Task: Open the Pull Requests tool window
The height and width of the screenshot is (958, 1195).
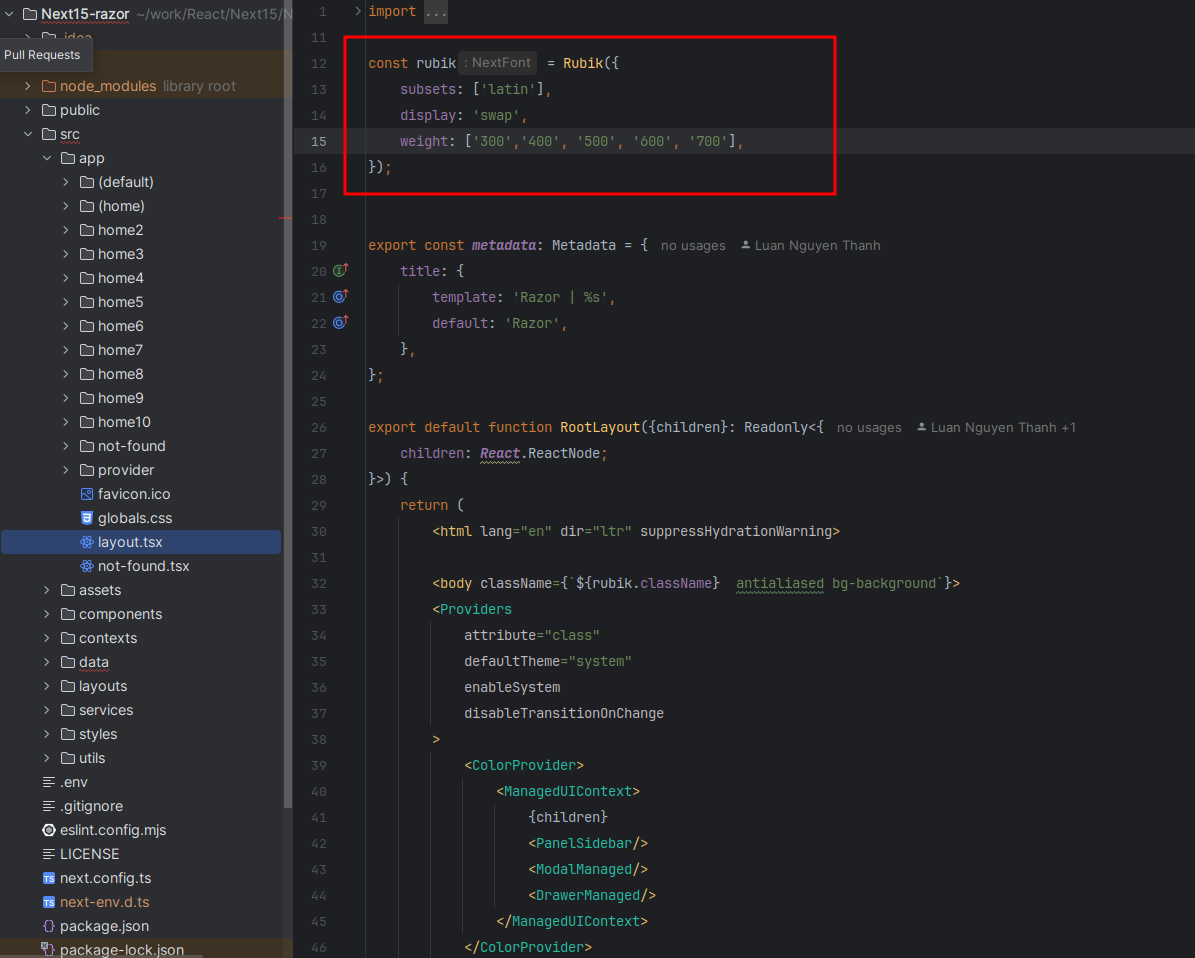Action: click(x=42, y=55)
